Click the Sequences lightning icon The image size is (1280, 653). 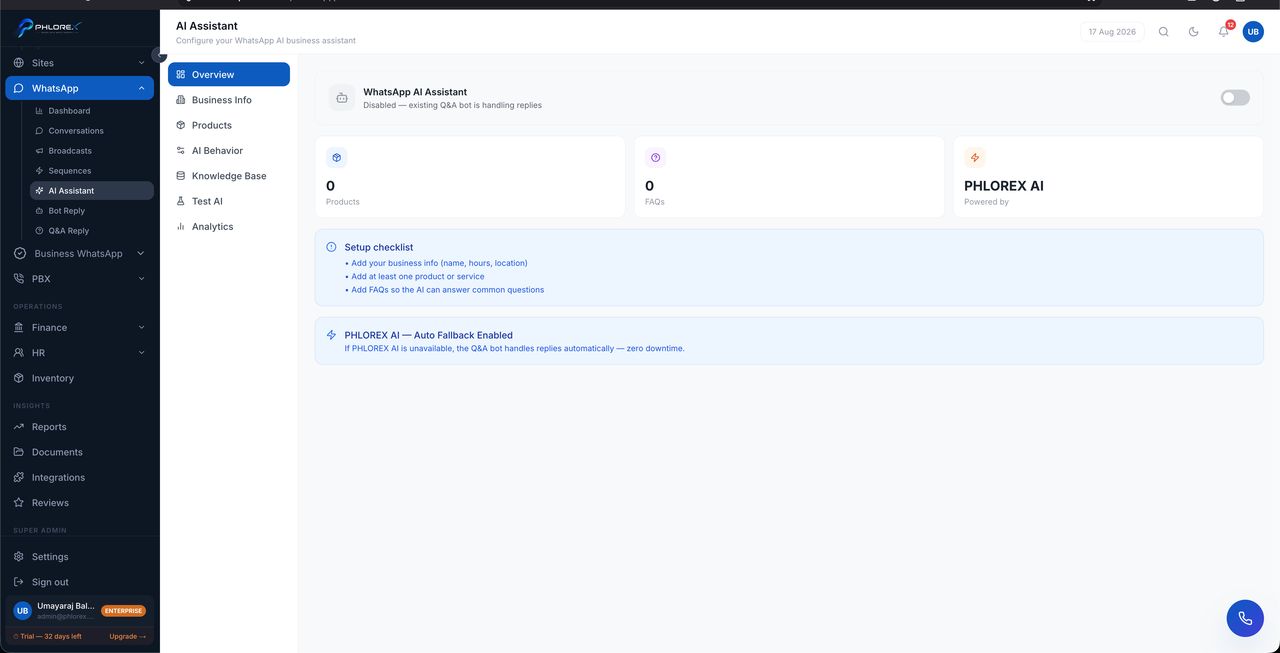coord(39,171)
